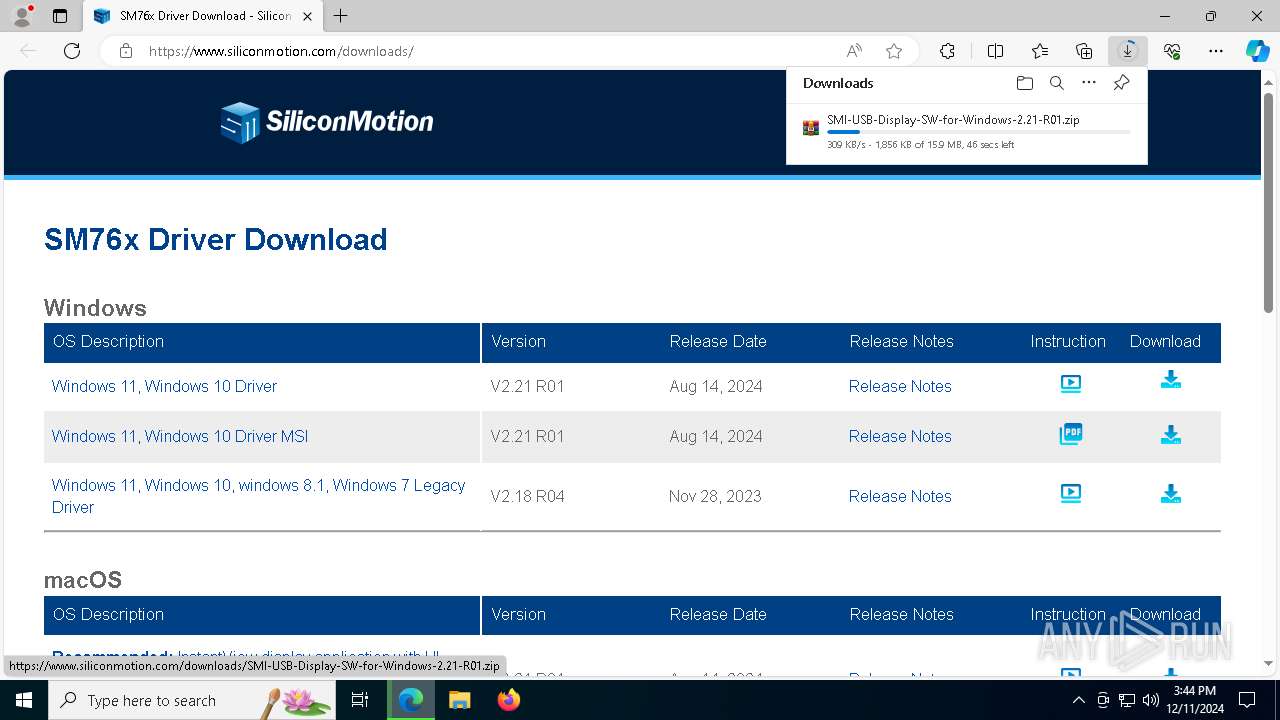The width and height of the screenshot is (1280, 720).
Task: Download the Windows 10 Driver MSI
Action: [1171, 435]
